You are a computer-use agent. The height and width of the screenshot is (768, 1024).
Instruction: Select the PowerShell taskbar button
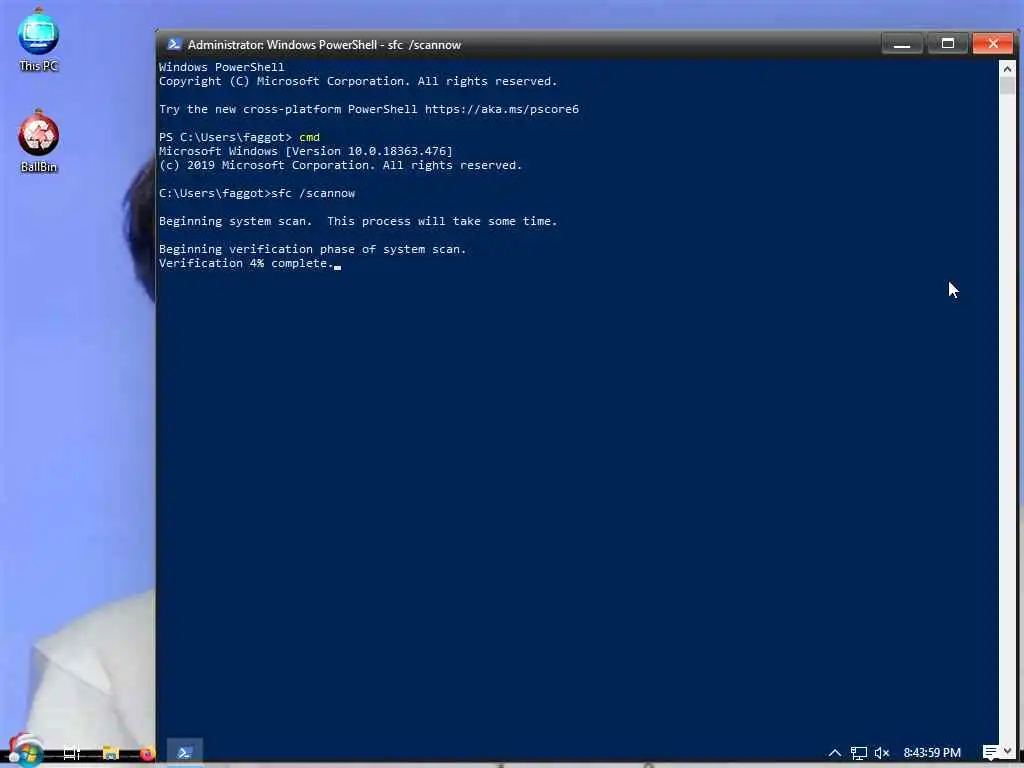(185, 753)
